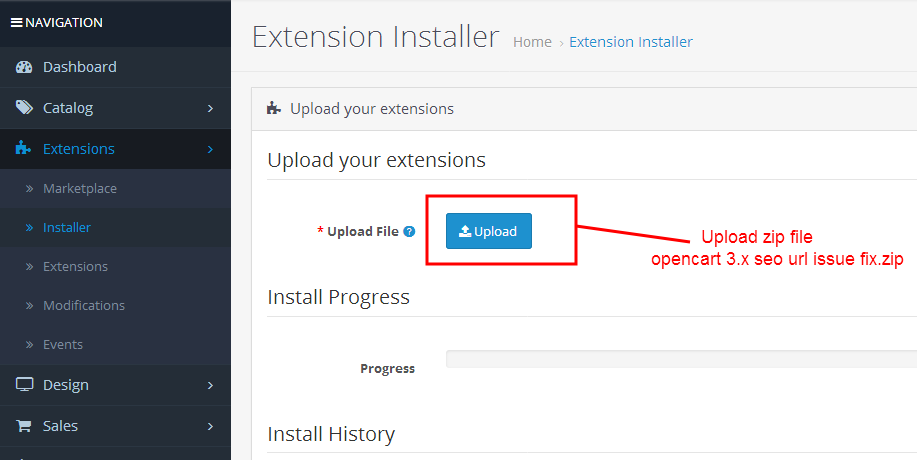Image resolution: width=917 pixels, height=460 pixels.
Task: Click the Upload File help question icon
Action: coord(409,231)
